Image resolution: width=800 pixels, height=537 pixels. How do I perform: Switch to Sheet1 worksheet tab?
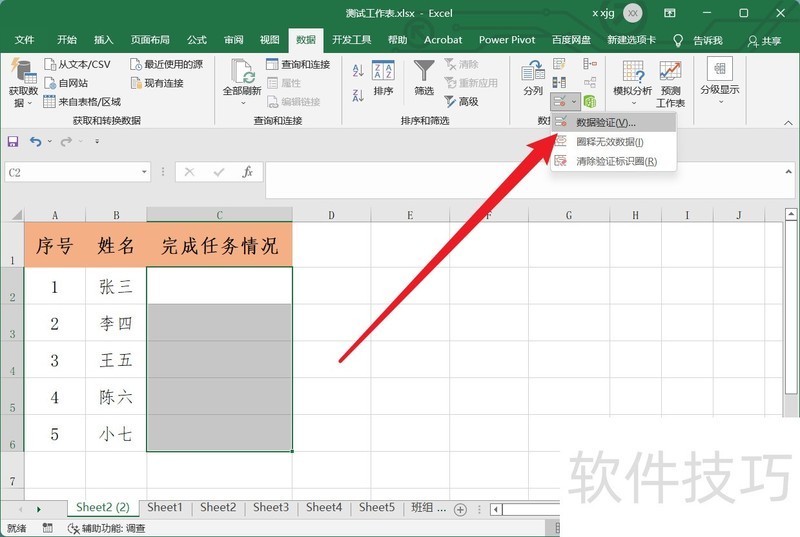click(165, 507)
